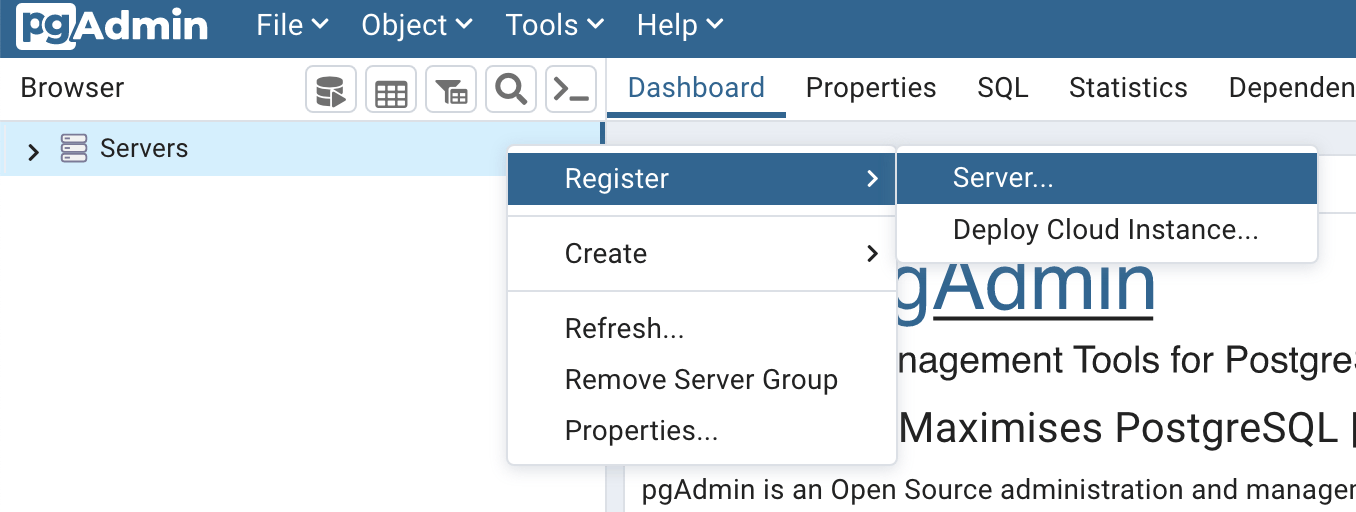
Task: Click Refresh... in the context menu
Action: coord(702,329)
